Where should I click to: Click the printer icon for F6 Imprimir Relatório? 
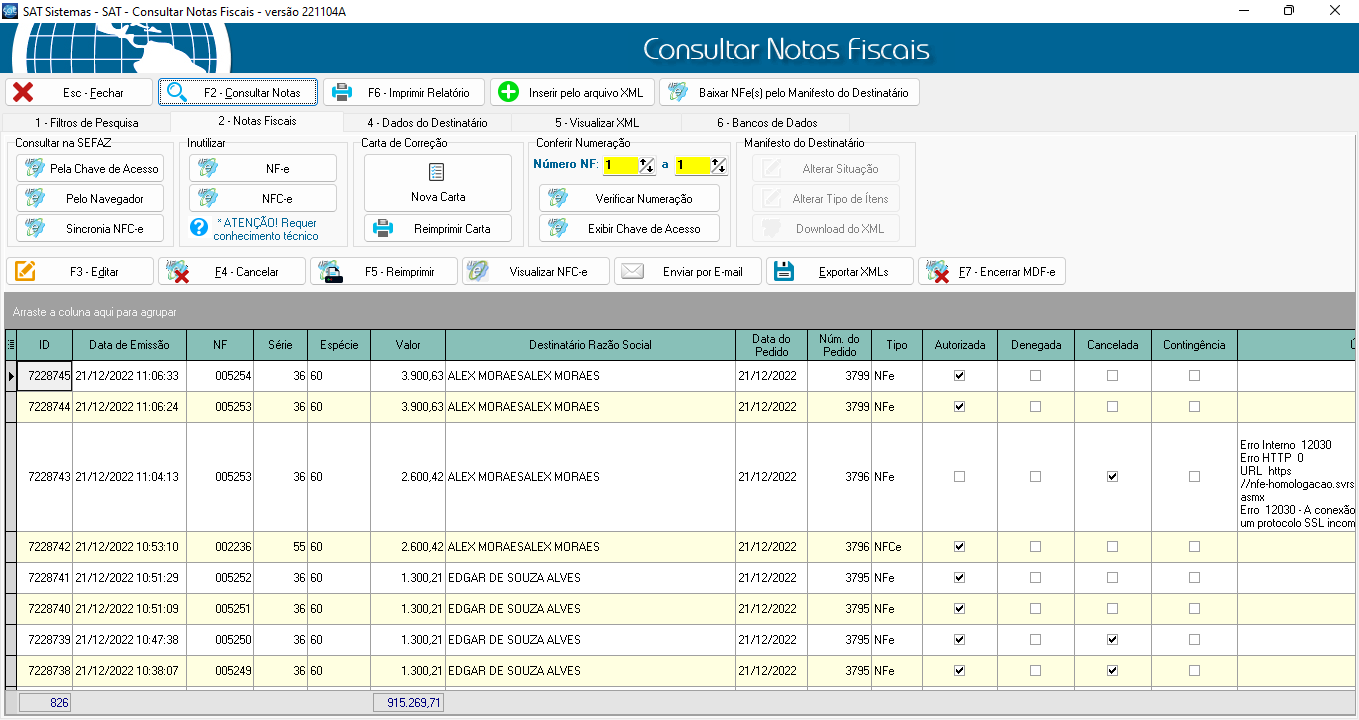[x=342, y=92]
